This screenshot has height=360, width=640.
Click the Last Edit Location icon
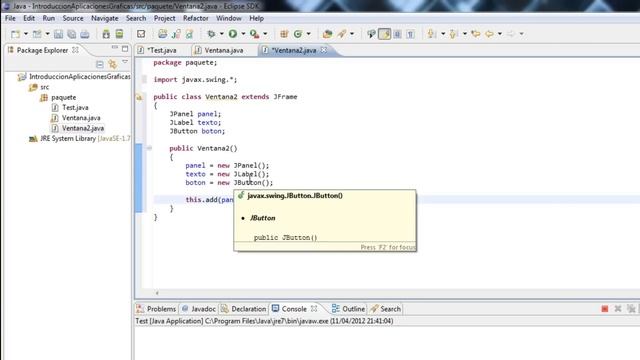pyautogui.click(x=476, y=34)
